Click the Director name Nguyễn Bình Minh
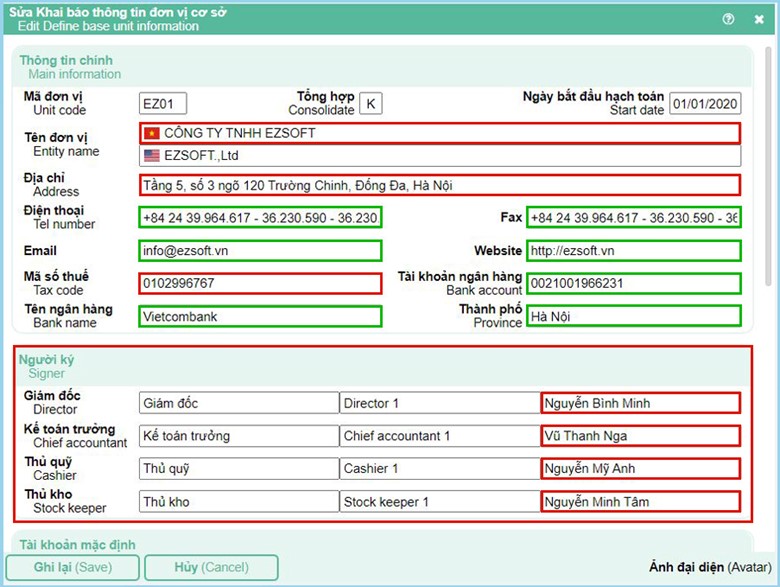The image size is (780, 587). 640,403
